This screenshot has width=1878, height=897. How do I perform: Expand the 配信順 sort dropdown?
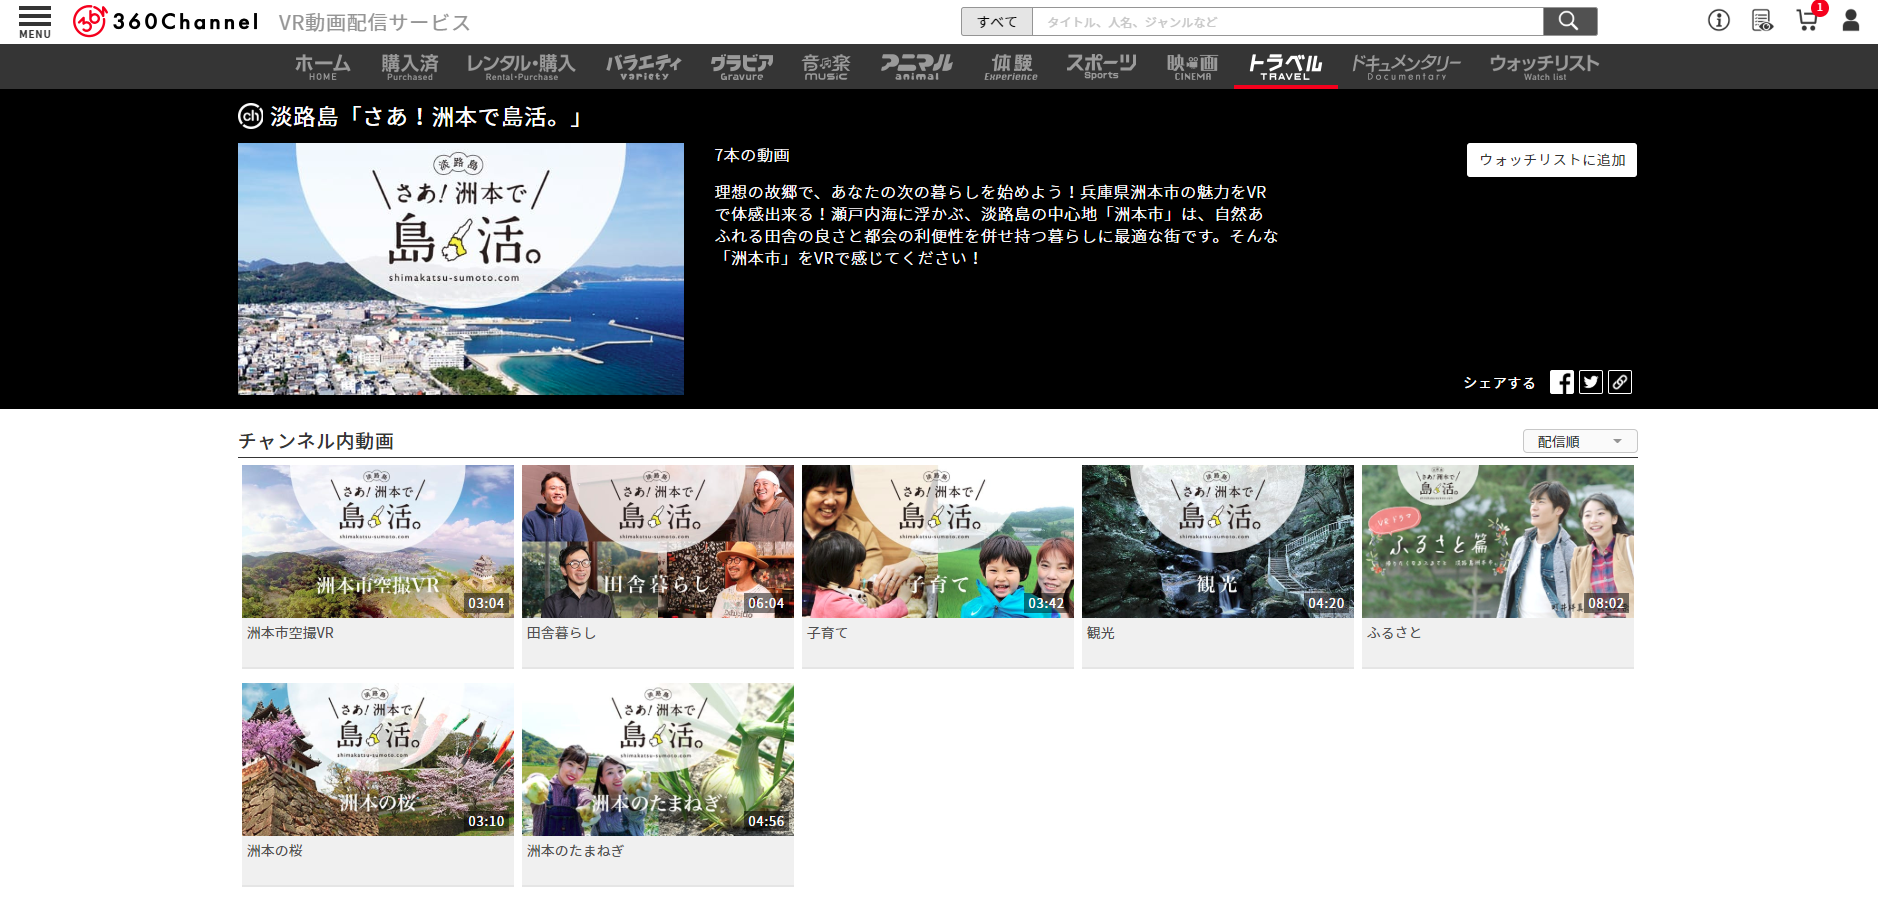(x=1579, y=441)
